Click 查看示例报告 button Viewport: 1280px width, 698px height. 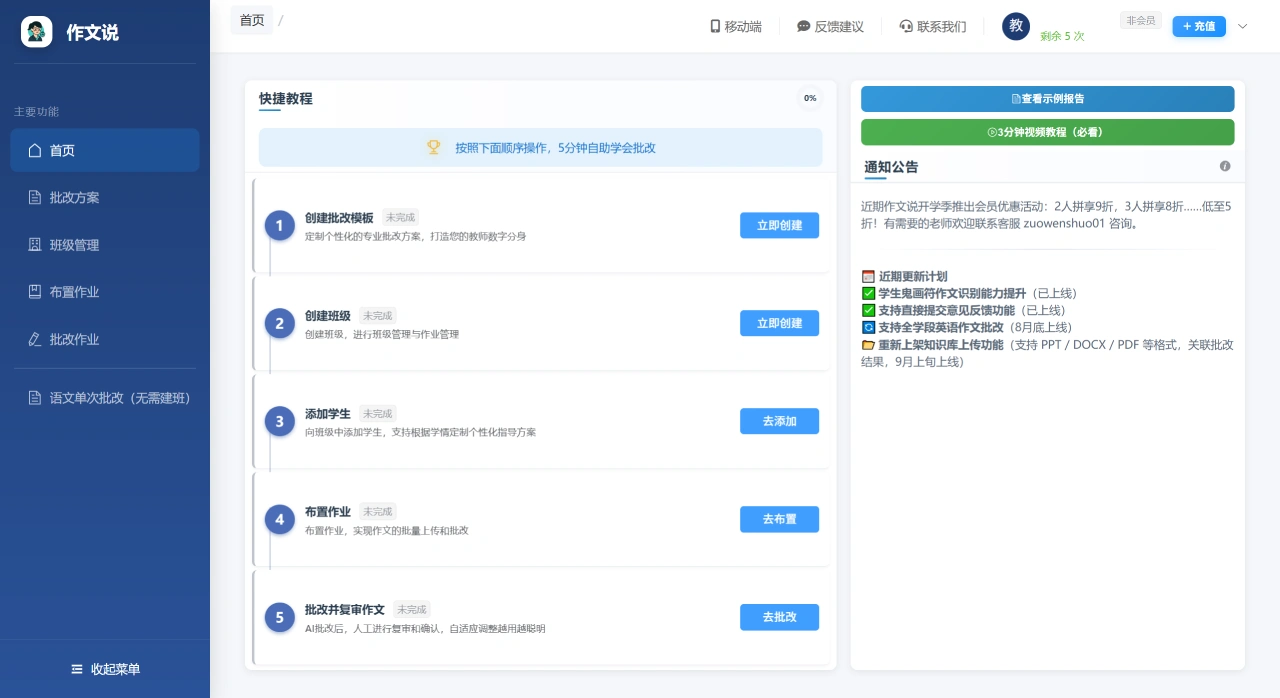pyautogui.click(x=1047, y=99)
